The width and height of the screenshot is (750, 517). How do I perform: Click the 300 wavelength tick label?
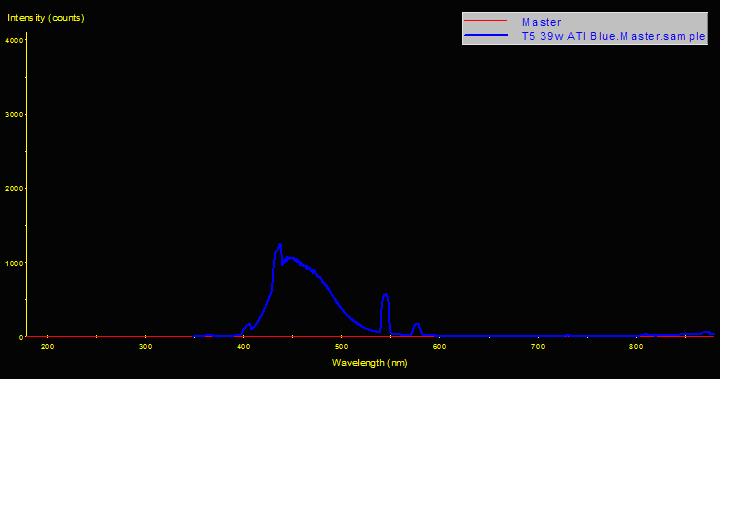[x=145, y=347]
